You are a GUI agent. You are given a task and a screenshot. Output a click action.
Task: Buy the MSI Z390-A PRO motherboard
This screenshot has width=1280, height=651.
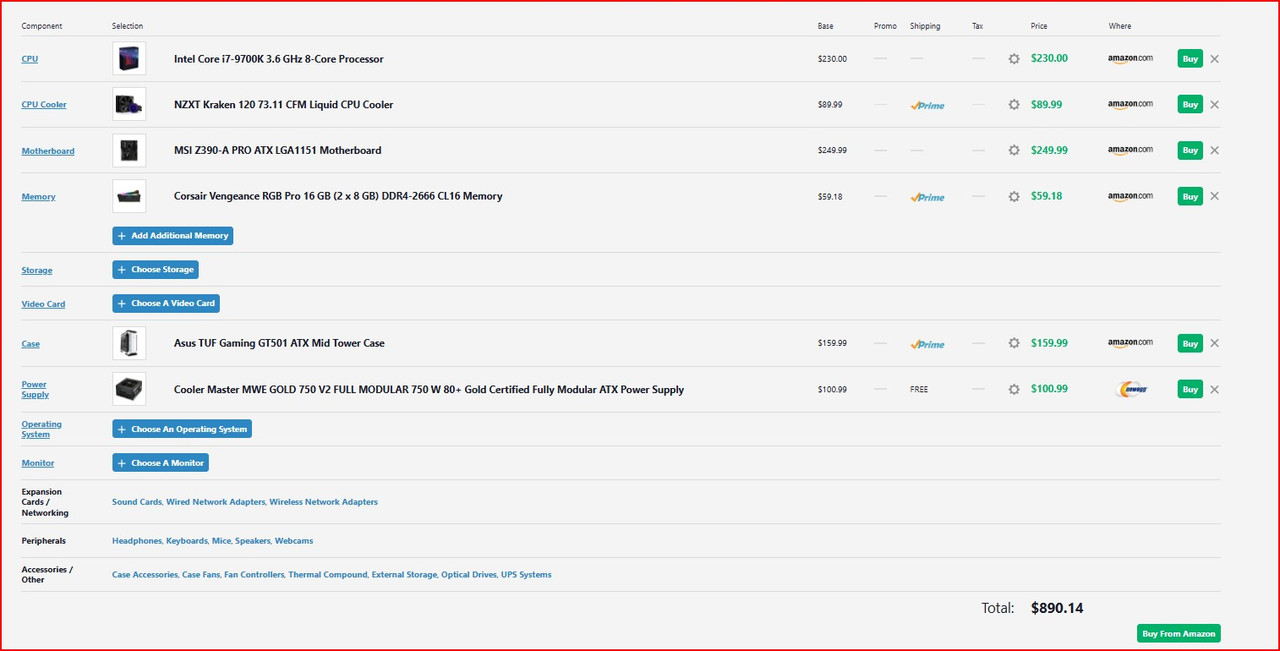[x=1190, y=151]
